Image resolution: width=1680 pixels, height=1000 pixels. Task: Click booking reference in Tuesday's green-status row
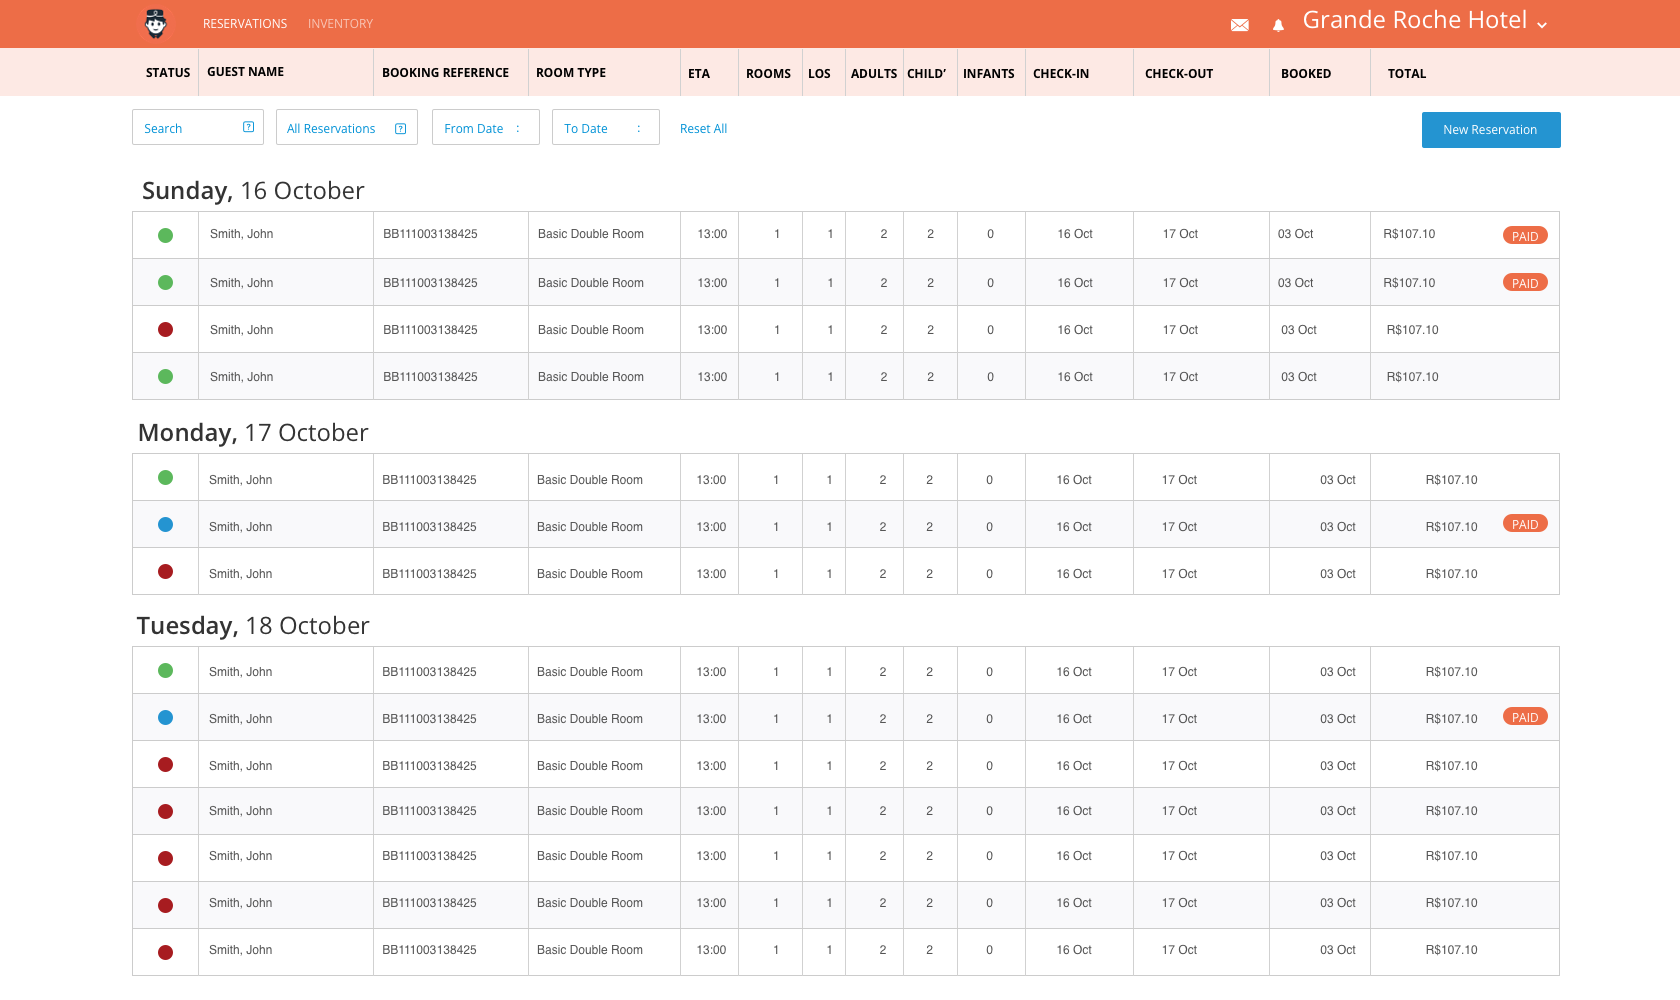[429, 672]
